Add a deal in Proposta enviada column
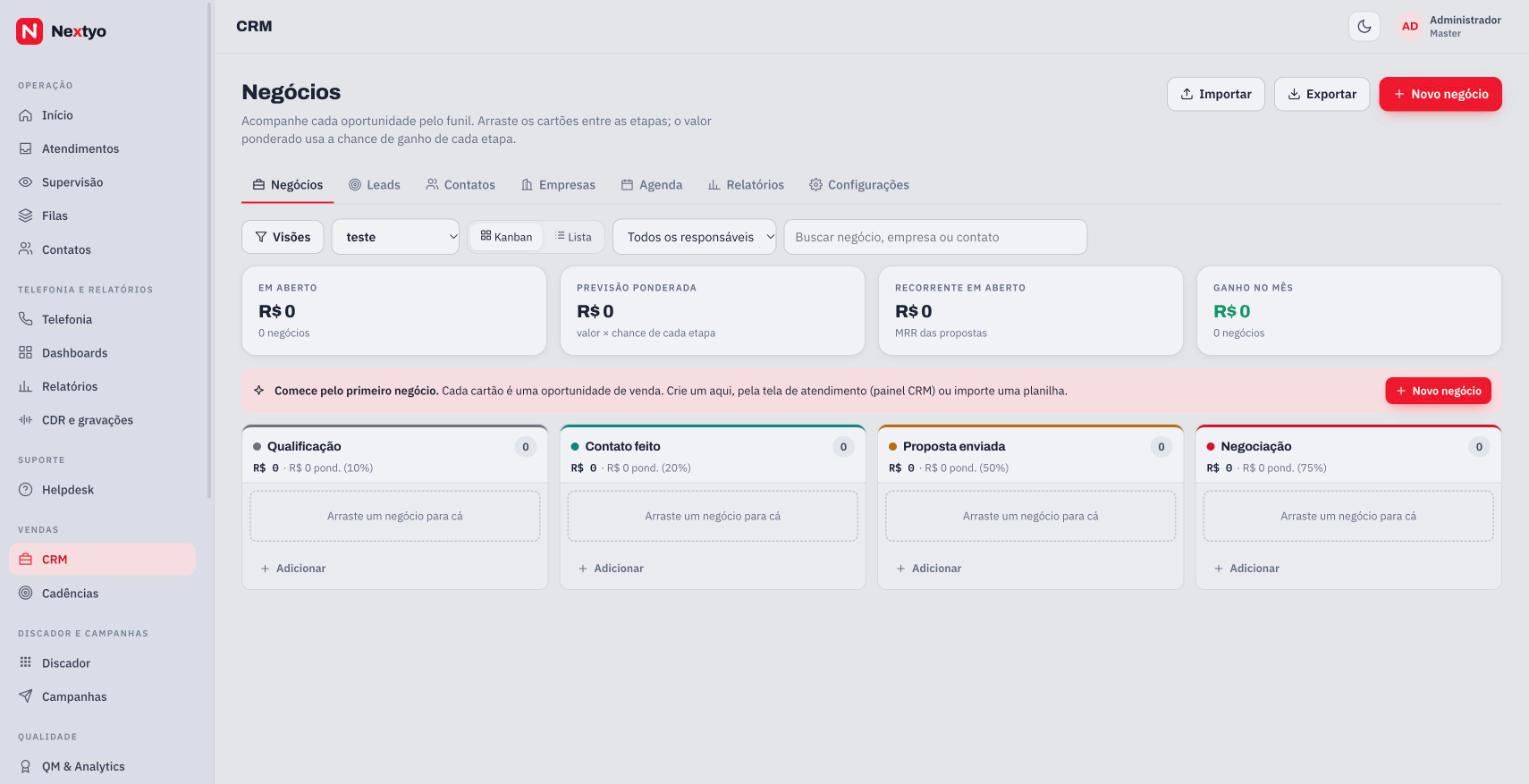The height and width of the screenshot is (784, 1529). [930, 568]
